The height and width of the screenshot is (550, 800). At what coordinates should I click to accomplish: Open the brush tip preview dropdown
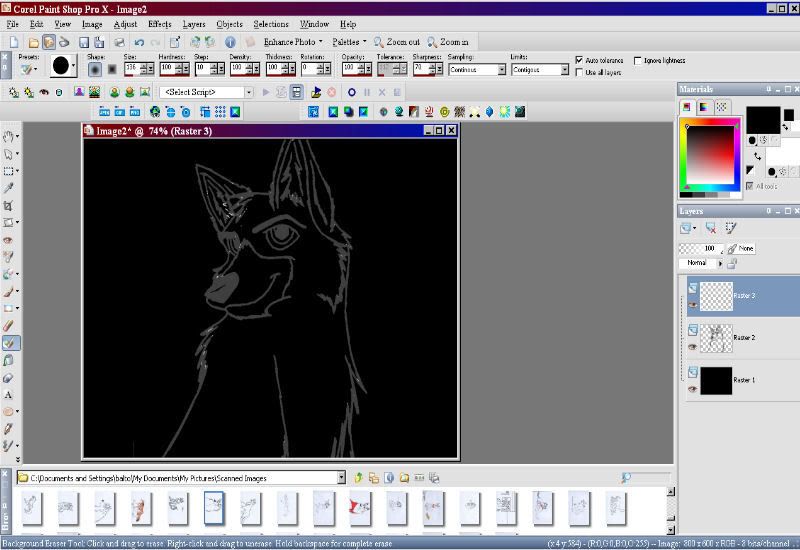coord(74,66)
